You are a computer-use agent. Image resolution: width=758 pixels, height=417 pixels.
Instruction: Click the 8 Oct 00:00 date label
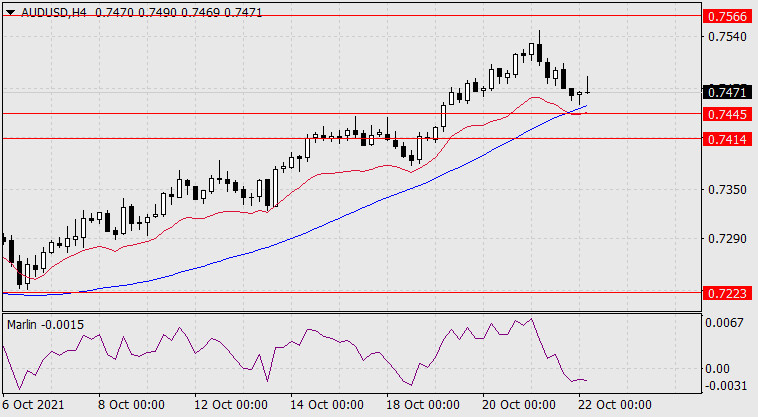tap(129, 404)
